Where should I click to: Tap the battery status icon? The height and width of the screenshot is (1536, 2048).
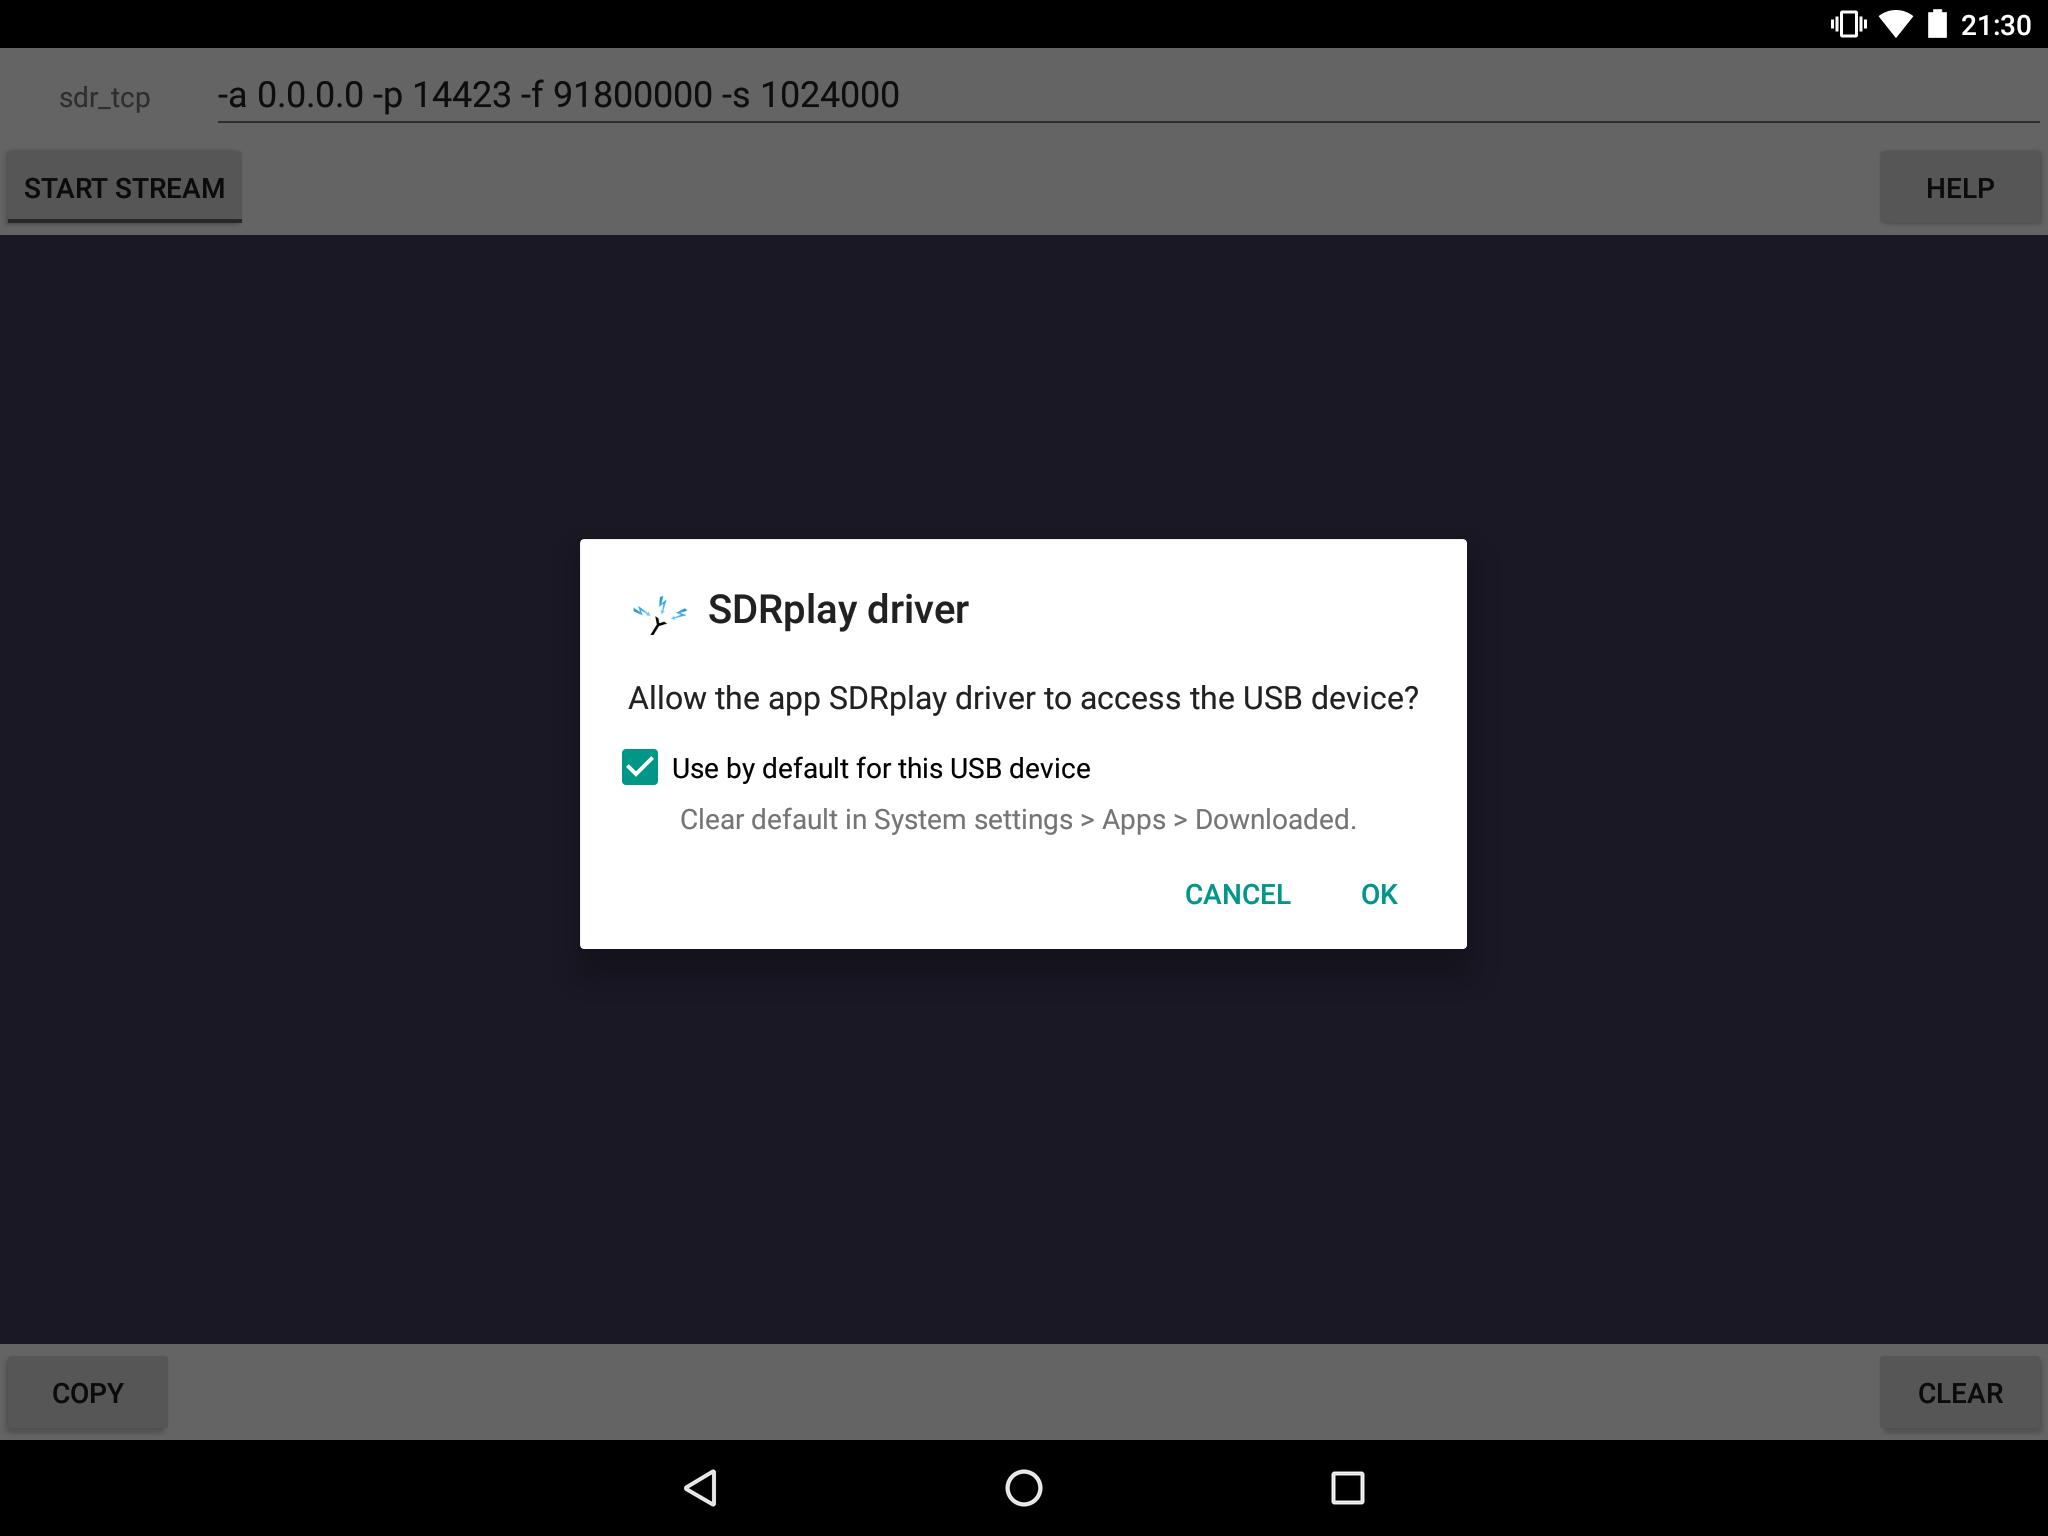pos(1938,24)
